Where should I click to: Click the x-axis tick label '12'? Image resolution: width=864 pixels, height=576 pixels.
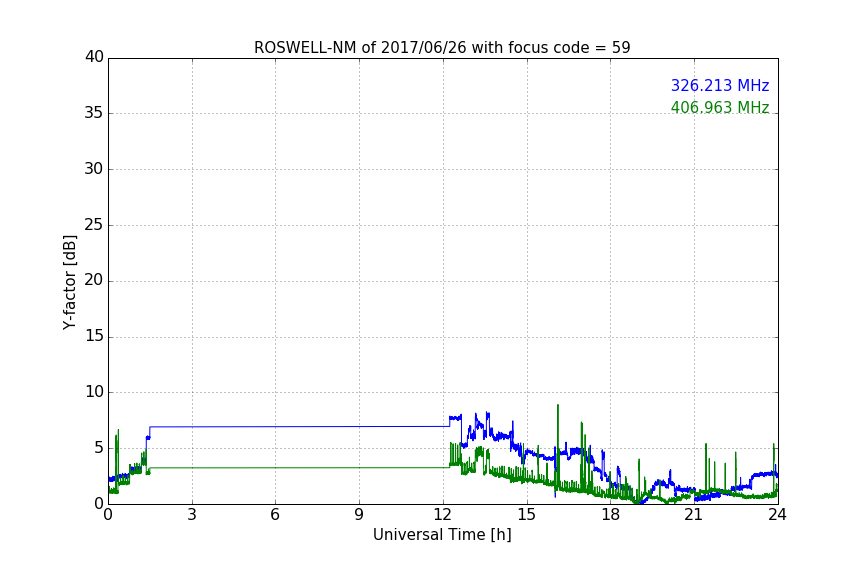point(443,515)
